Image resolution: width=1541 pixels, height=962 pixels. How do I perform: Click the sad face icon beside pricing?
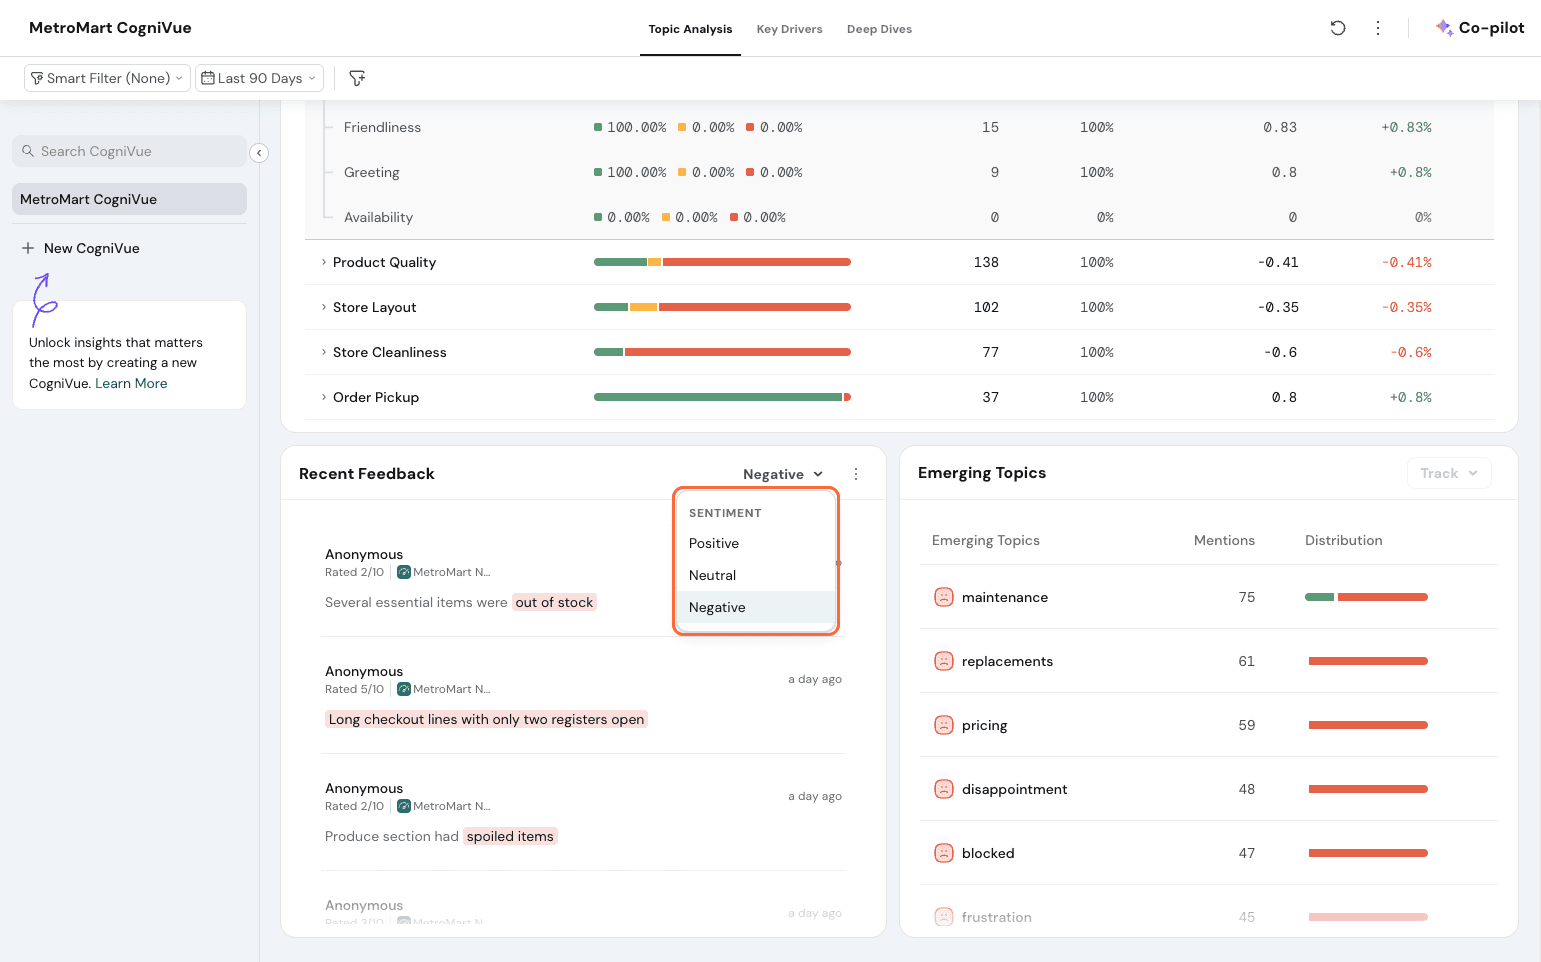point(943,725)
